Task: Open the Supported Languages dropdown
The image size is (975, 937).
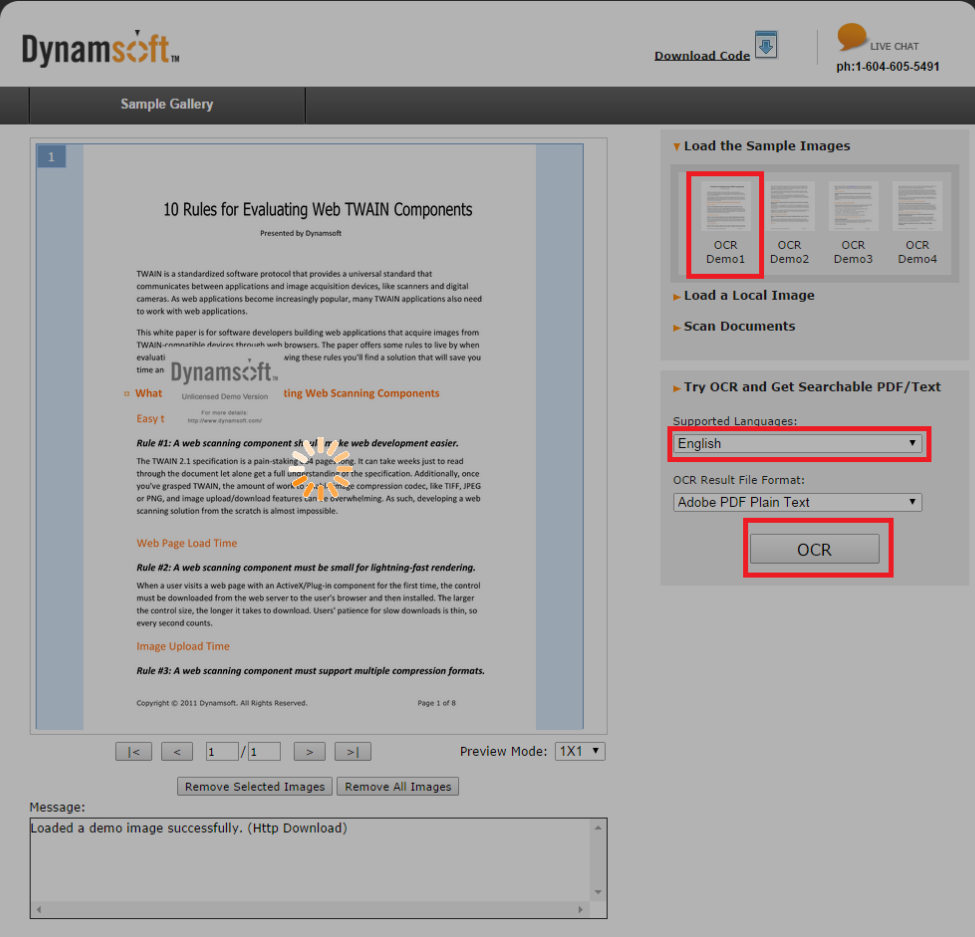Action: point(797,443)
